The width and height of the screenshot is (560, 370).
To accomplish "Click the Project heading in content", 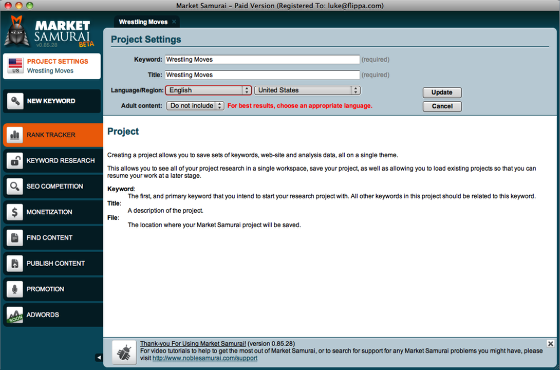I will click(x=123, y=131).
